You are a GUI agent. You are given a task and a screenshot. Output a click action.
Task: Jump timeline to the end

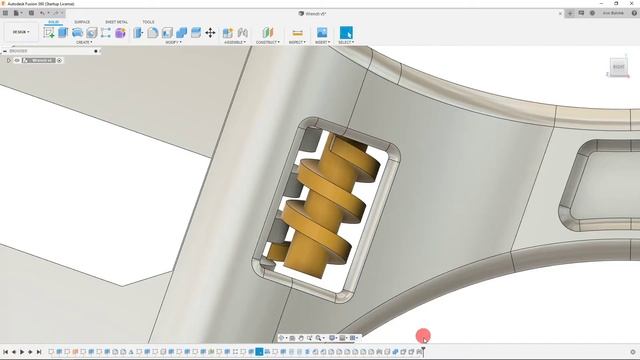[39, 352]
